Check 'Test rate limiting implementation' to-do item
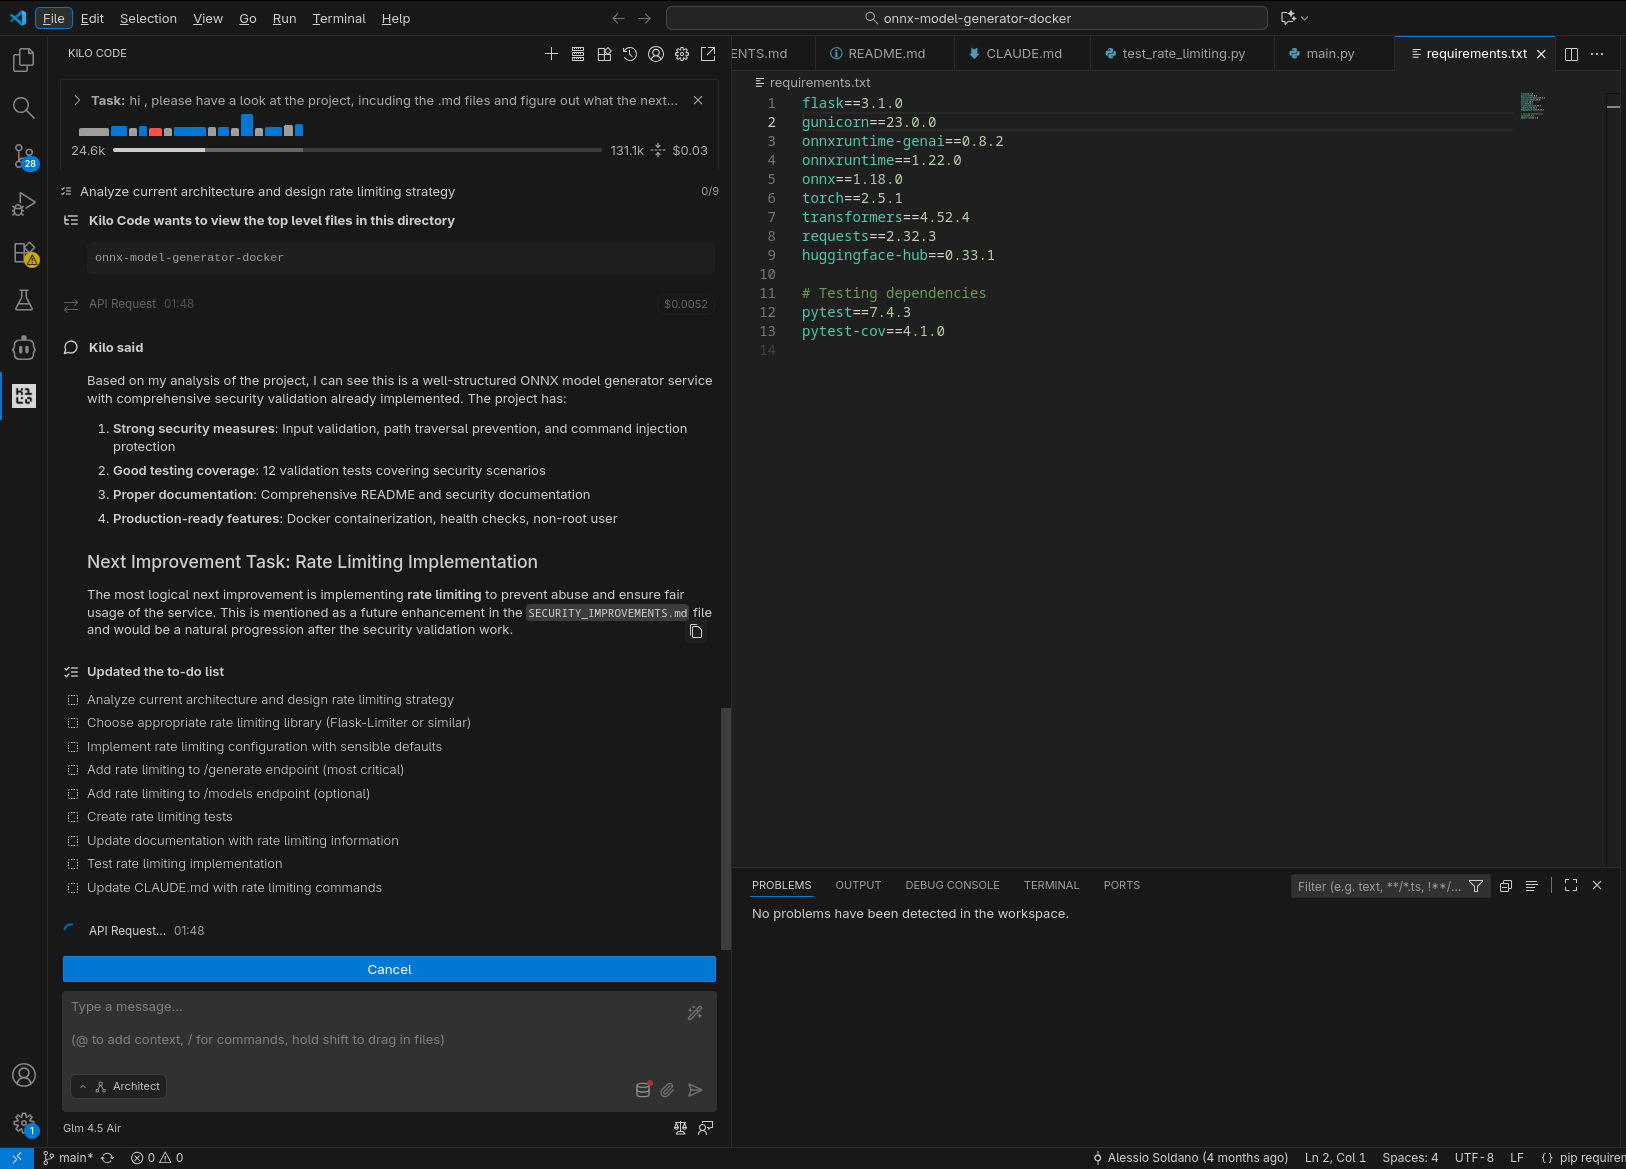 tap(73, 864)
